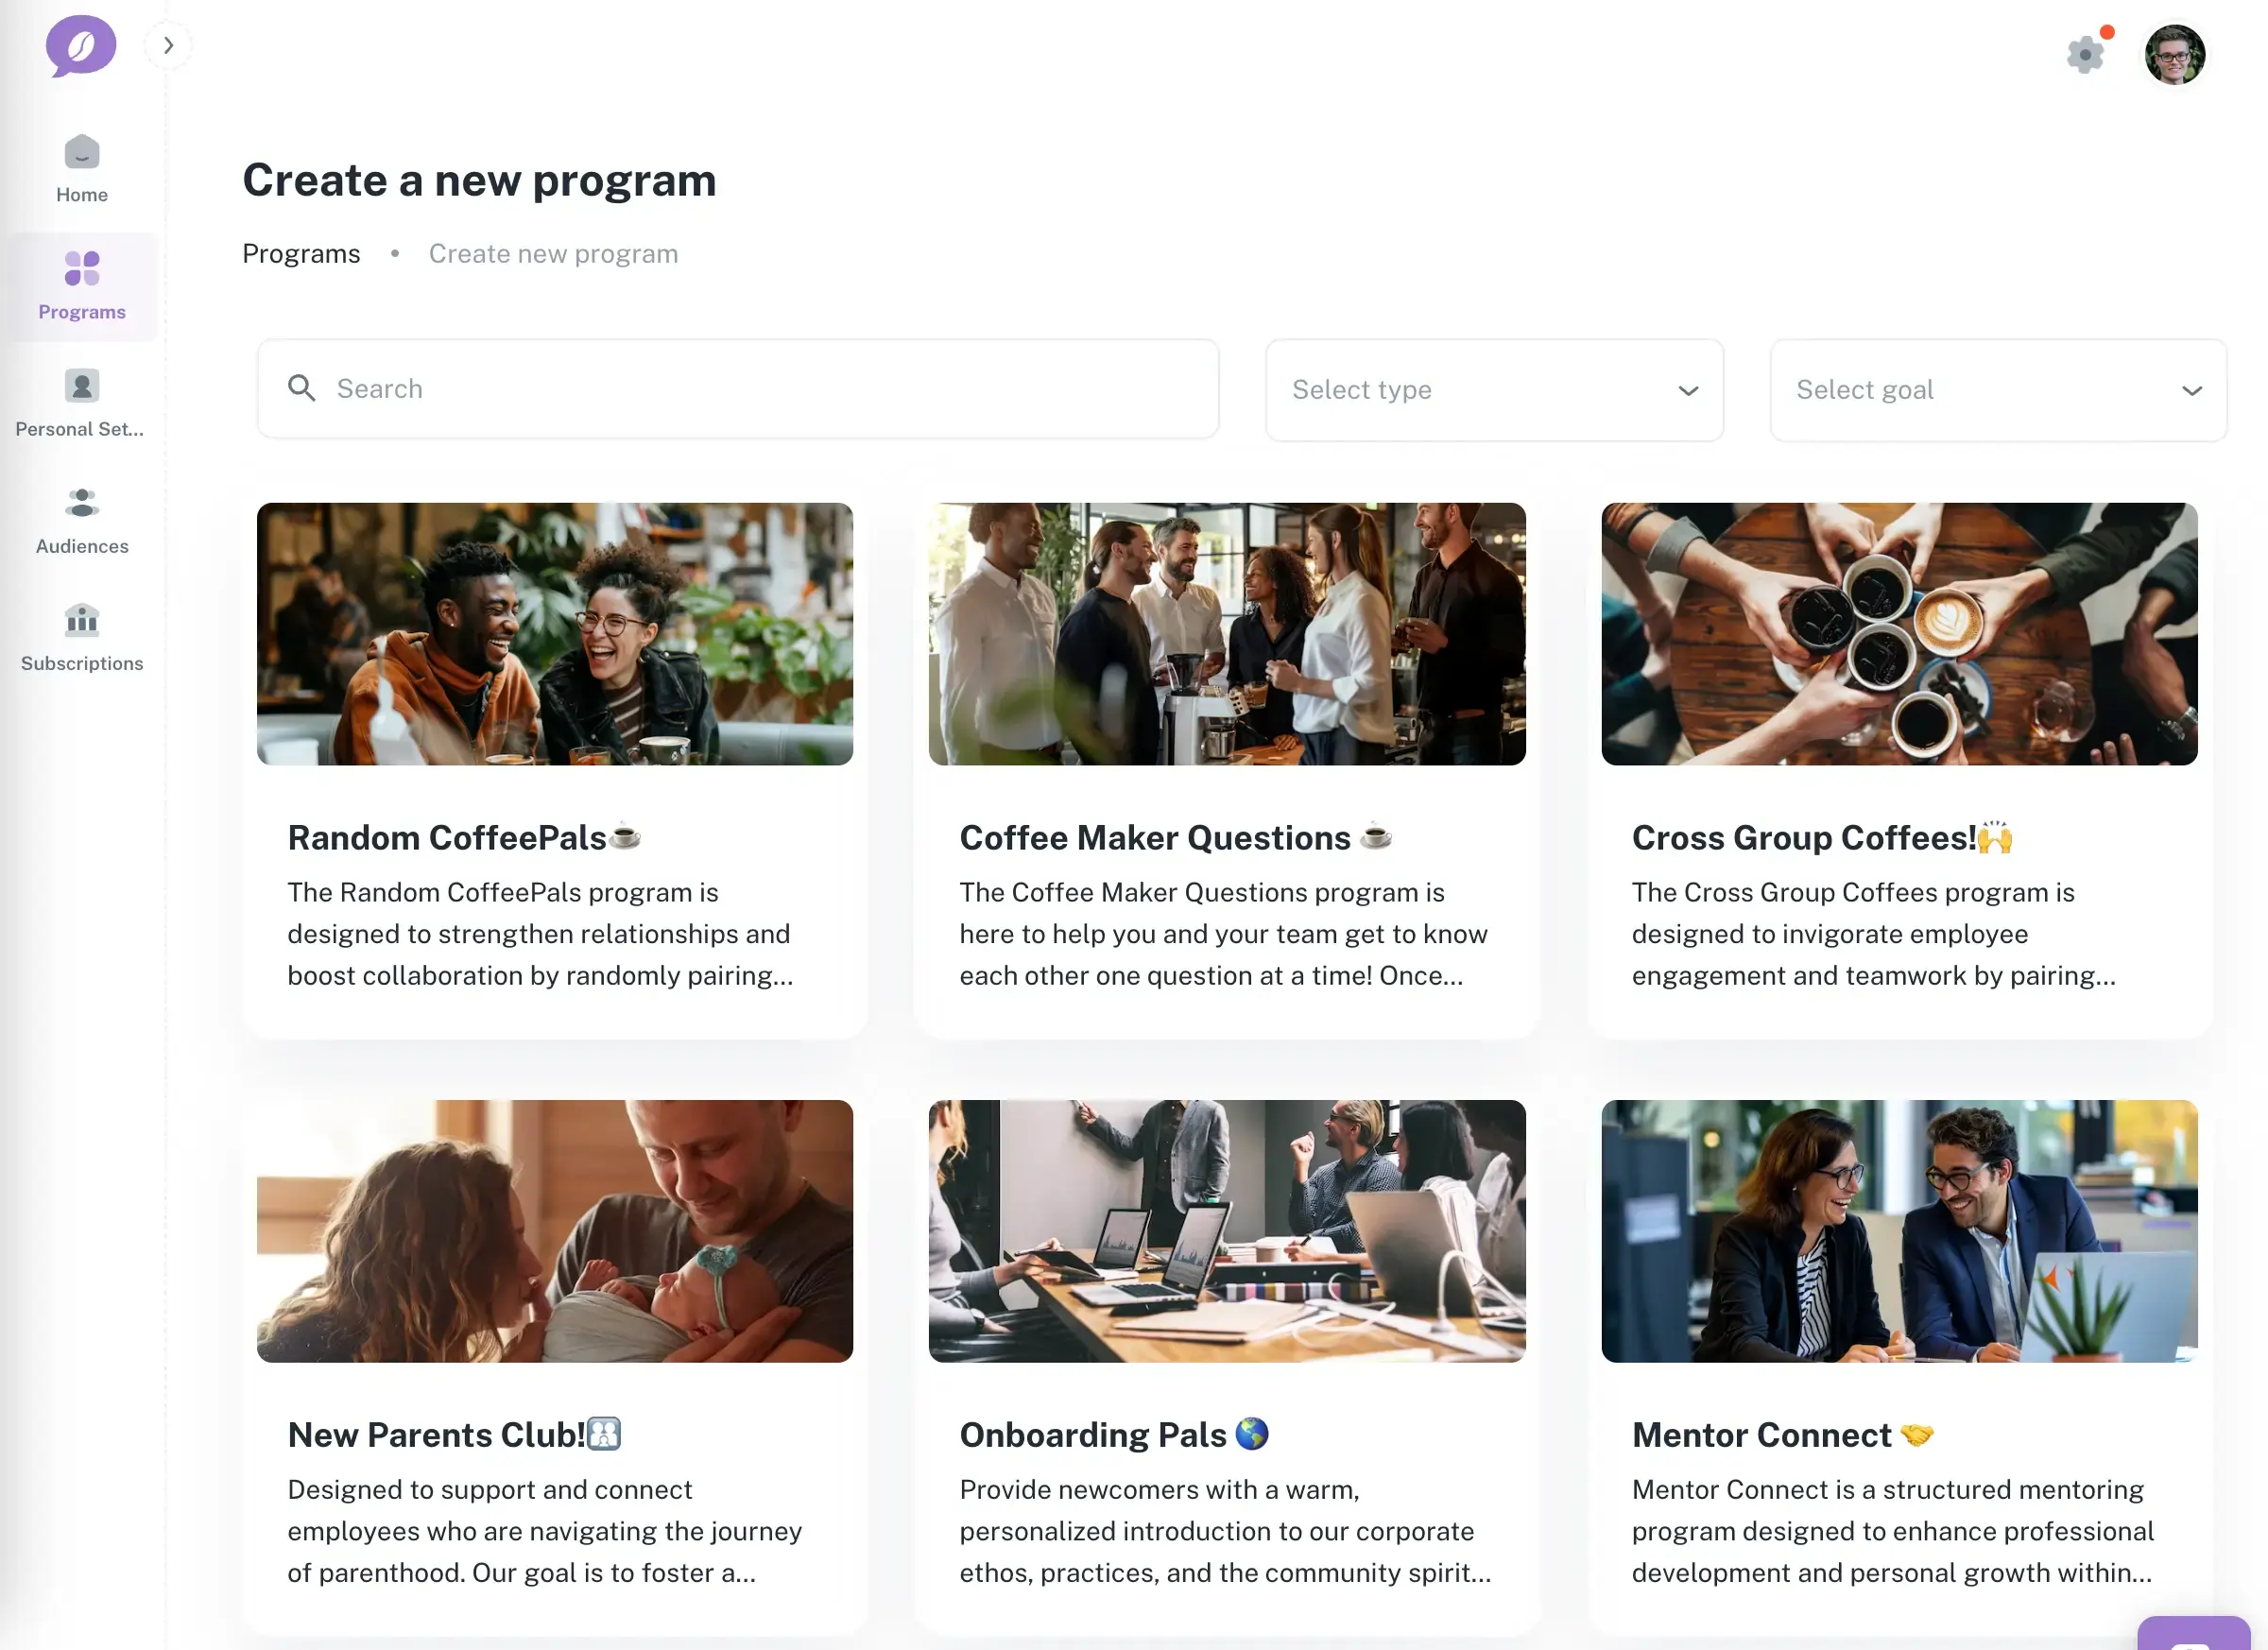This screenshot has height=1650, width=2268.
Task: Go to the Audiences icon in sidebar
Action: (82, 502)
